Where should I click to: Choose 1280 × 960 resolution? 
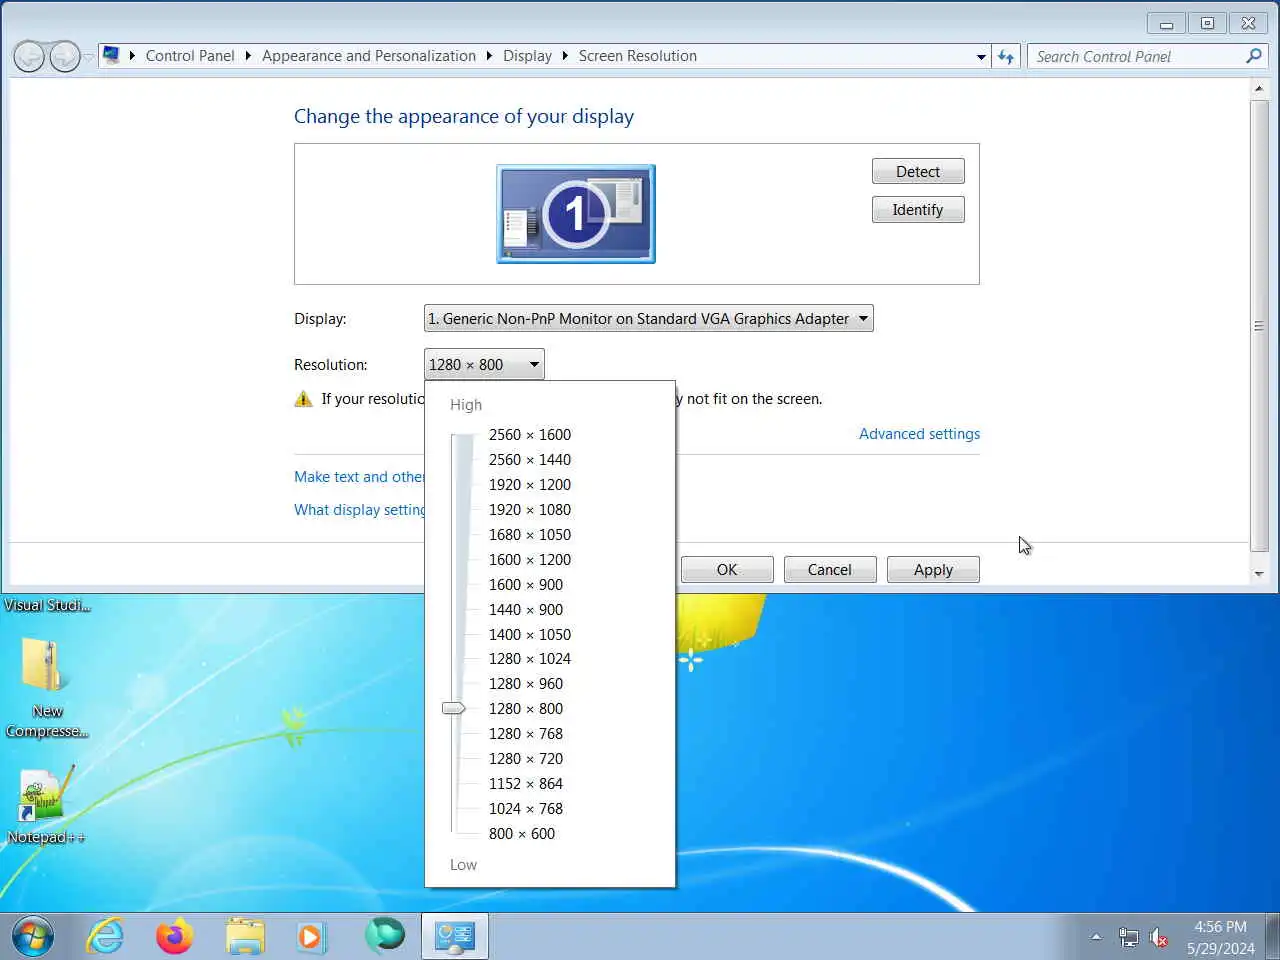tap(526, 684)
